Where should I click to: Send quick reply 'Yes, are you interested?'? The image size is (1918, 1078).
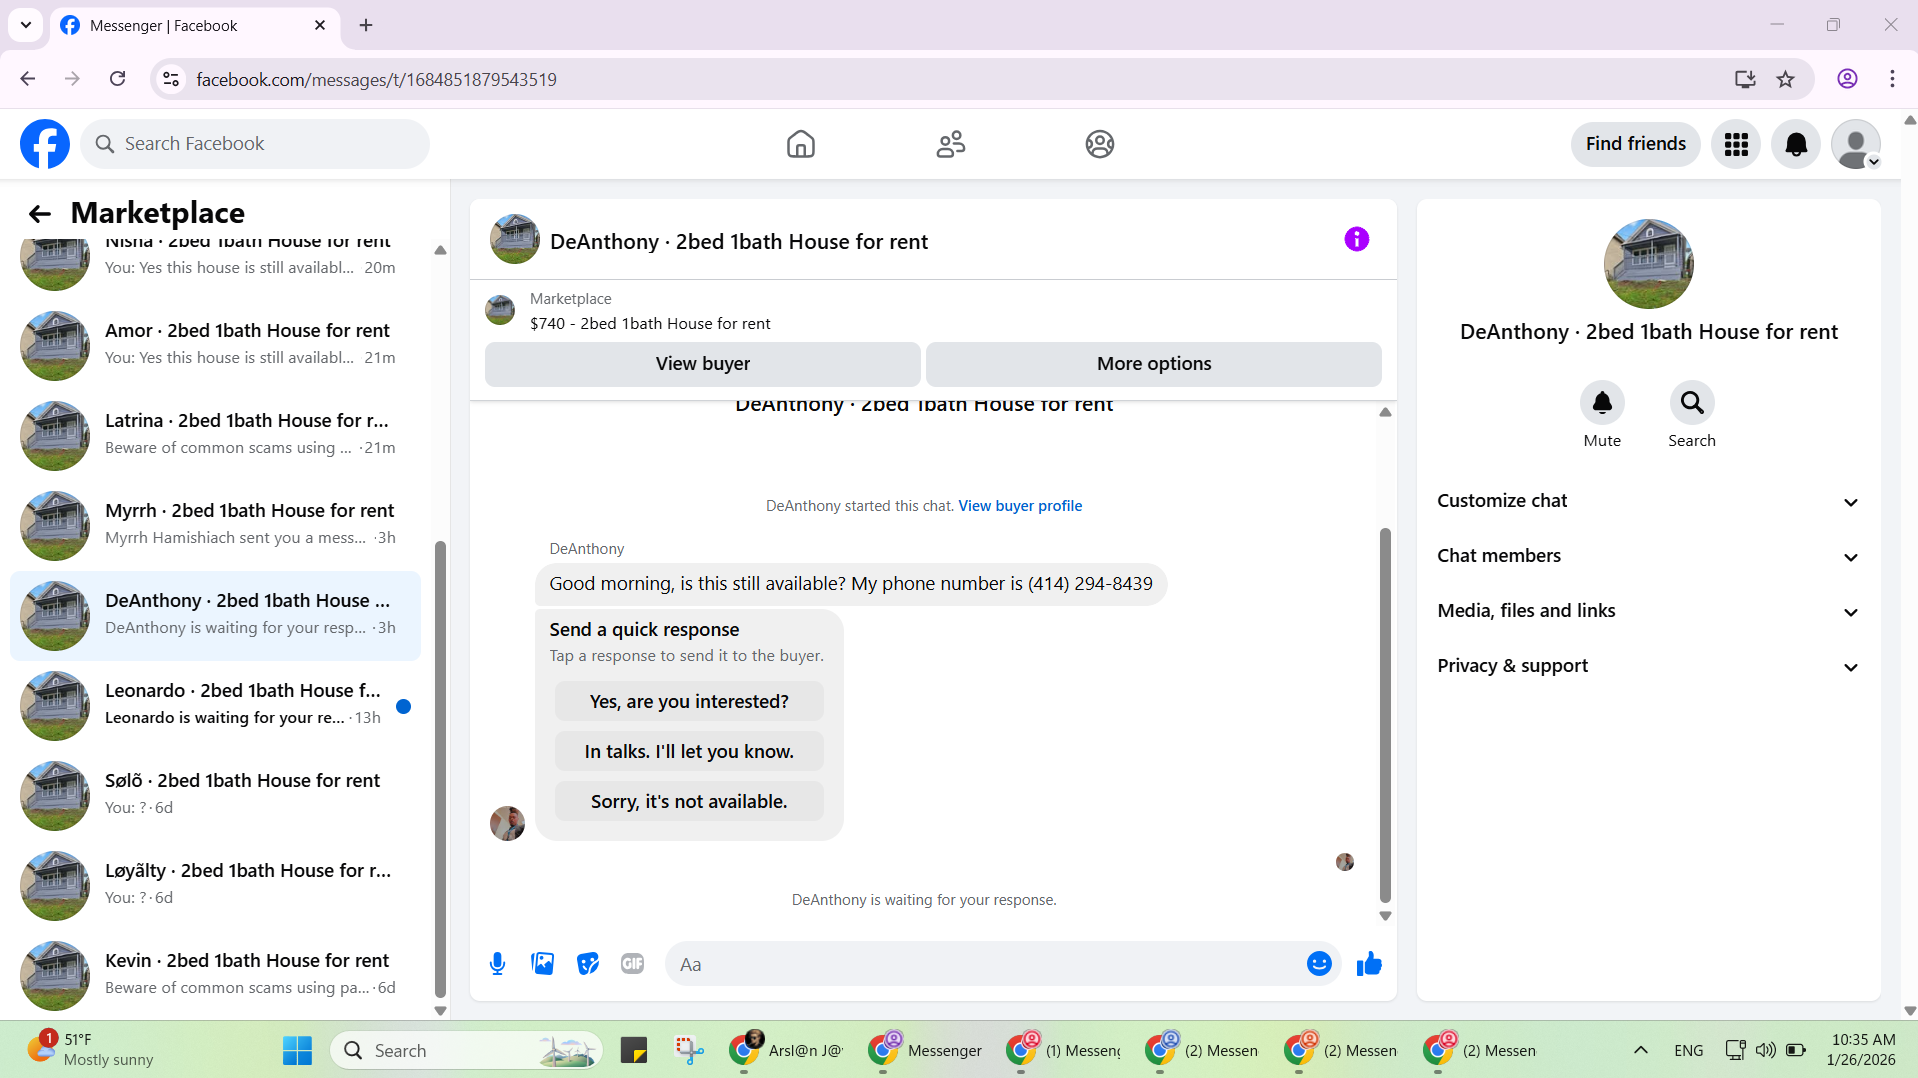point(689,702)
